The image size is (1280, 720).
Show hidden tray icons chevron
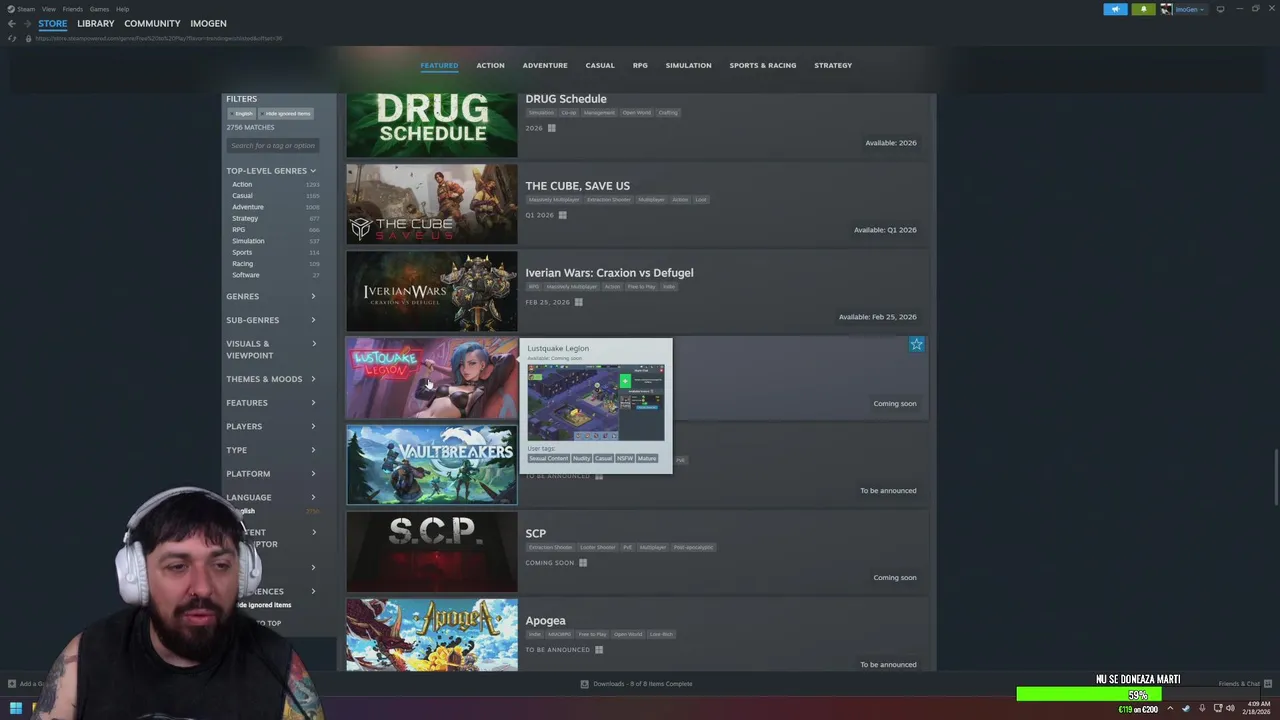(x=1172, y=709)
